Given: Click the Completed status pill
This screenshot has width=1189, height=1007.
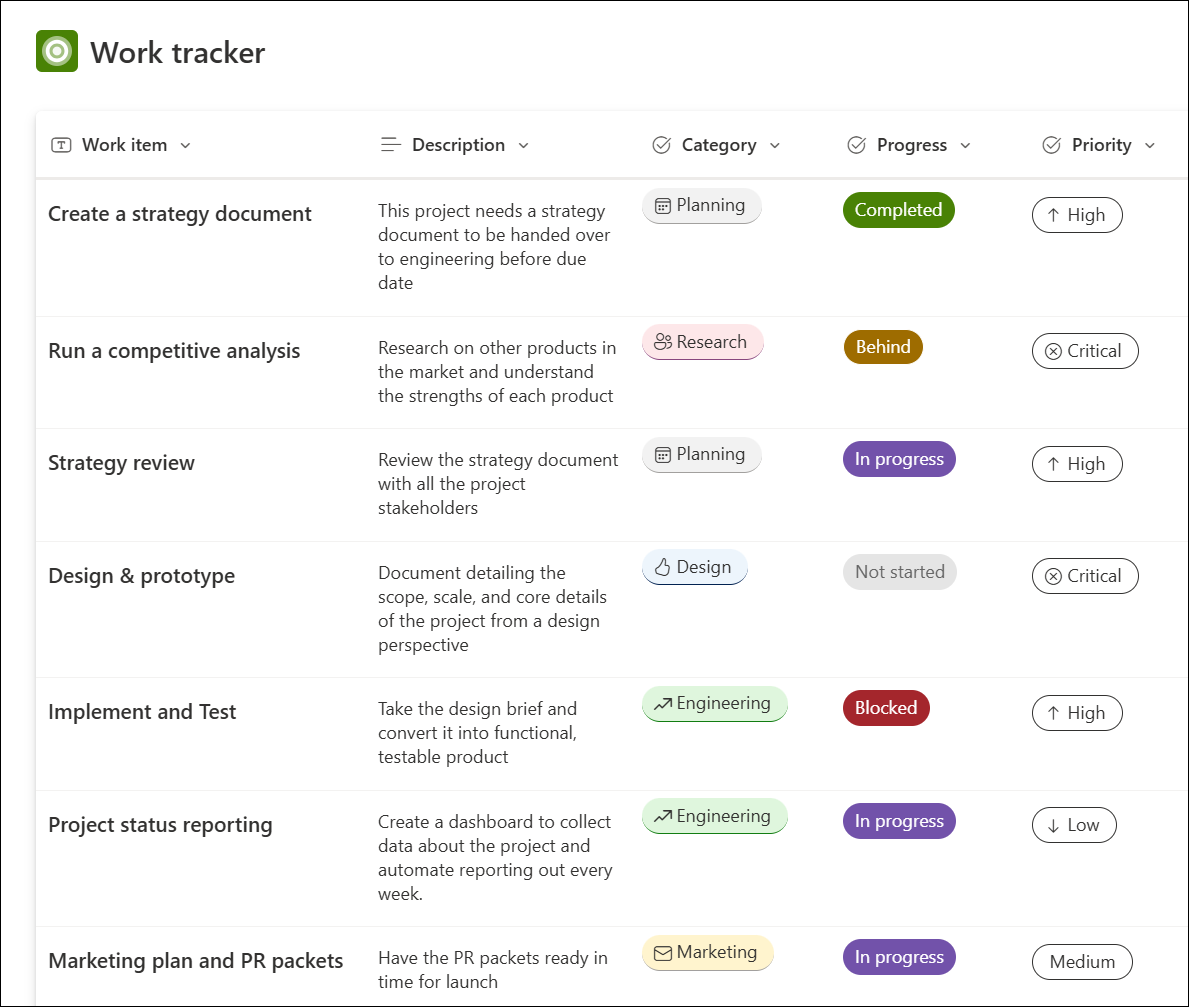Looking at the screenshot, I should point(898,210).
